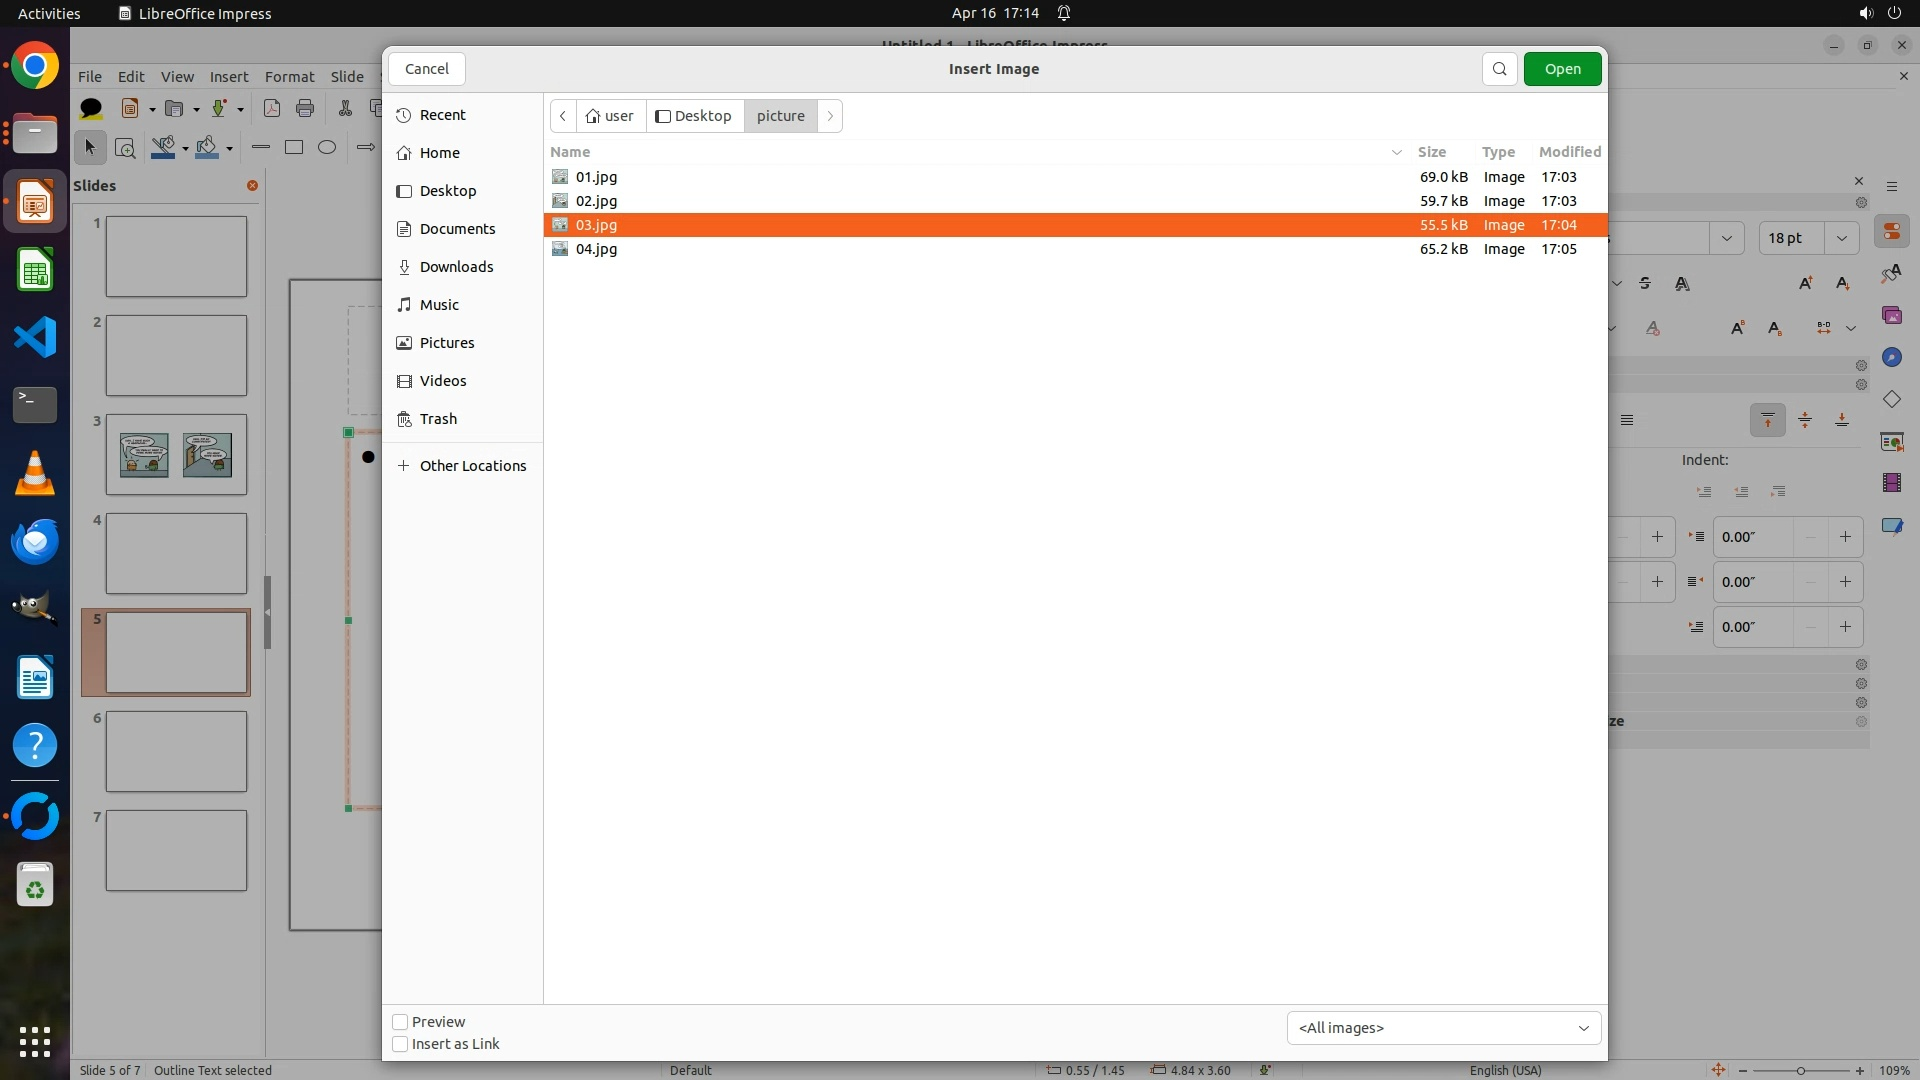Open the 18 pt font size dropdown
The height and width of the screenshot is (1080, 1920).
coord(1841,238)
